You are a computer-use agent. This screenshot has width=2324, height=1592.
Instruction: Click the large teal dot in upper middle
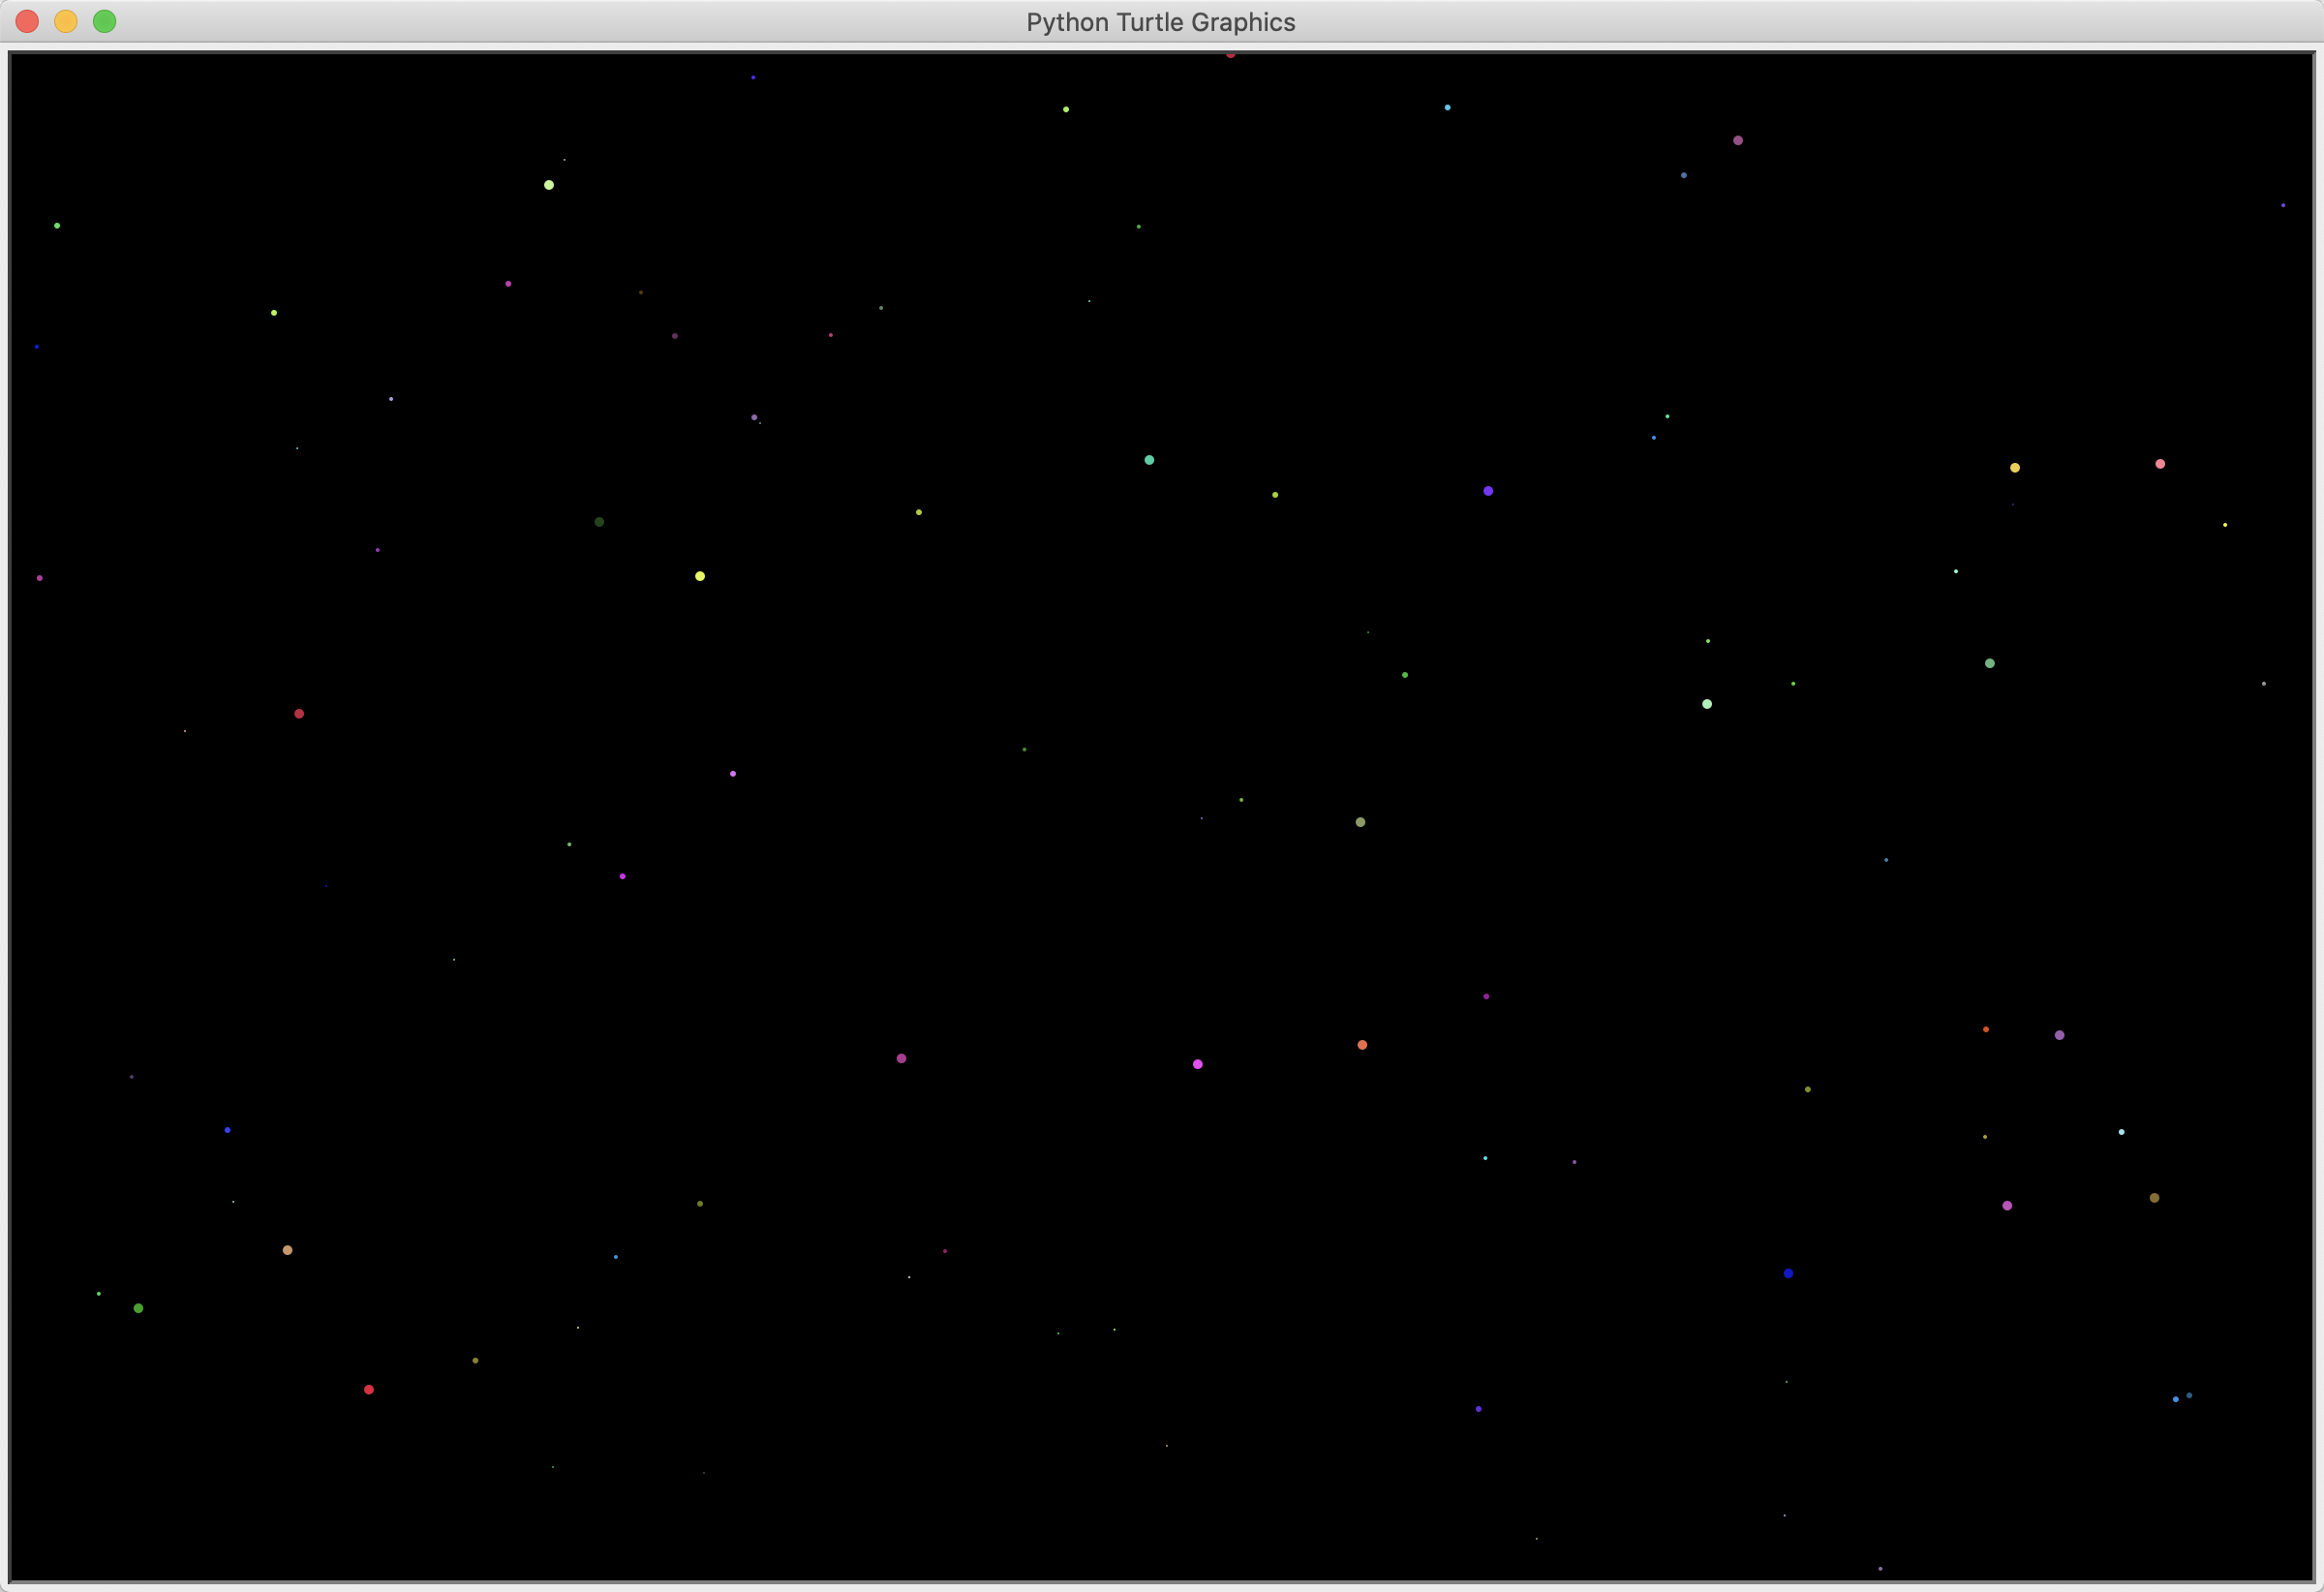[1149, 460]
